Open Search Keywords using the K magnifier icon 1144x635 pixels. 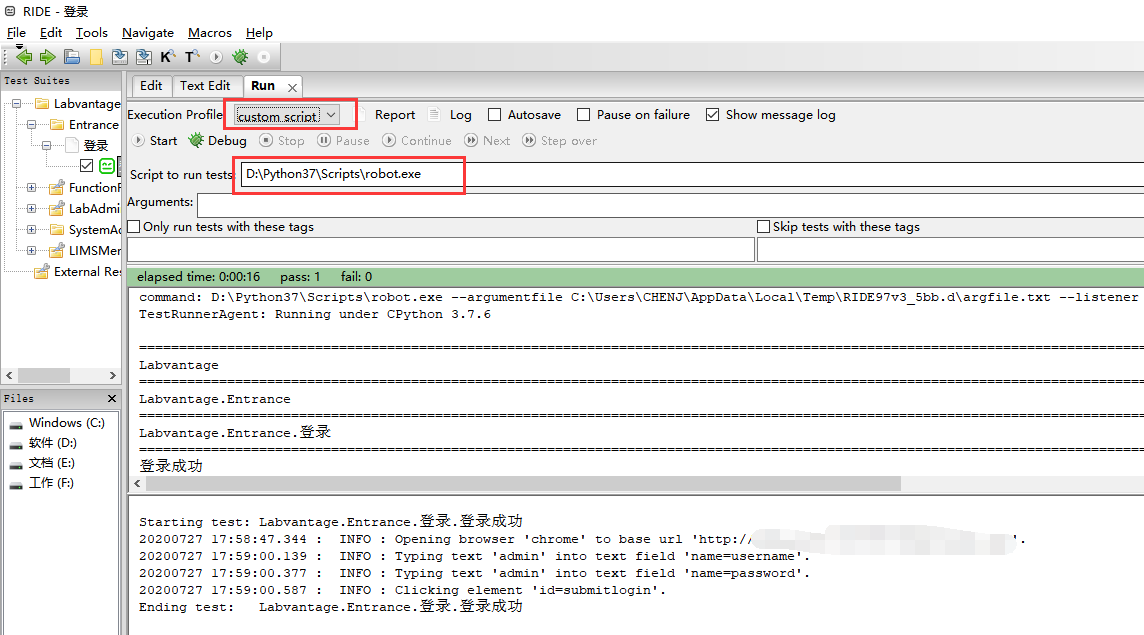pos(167,56)
